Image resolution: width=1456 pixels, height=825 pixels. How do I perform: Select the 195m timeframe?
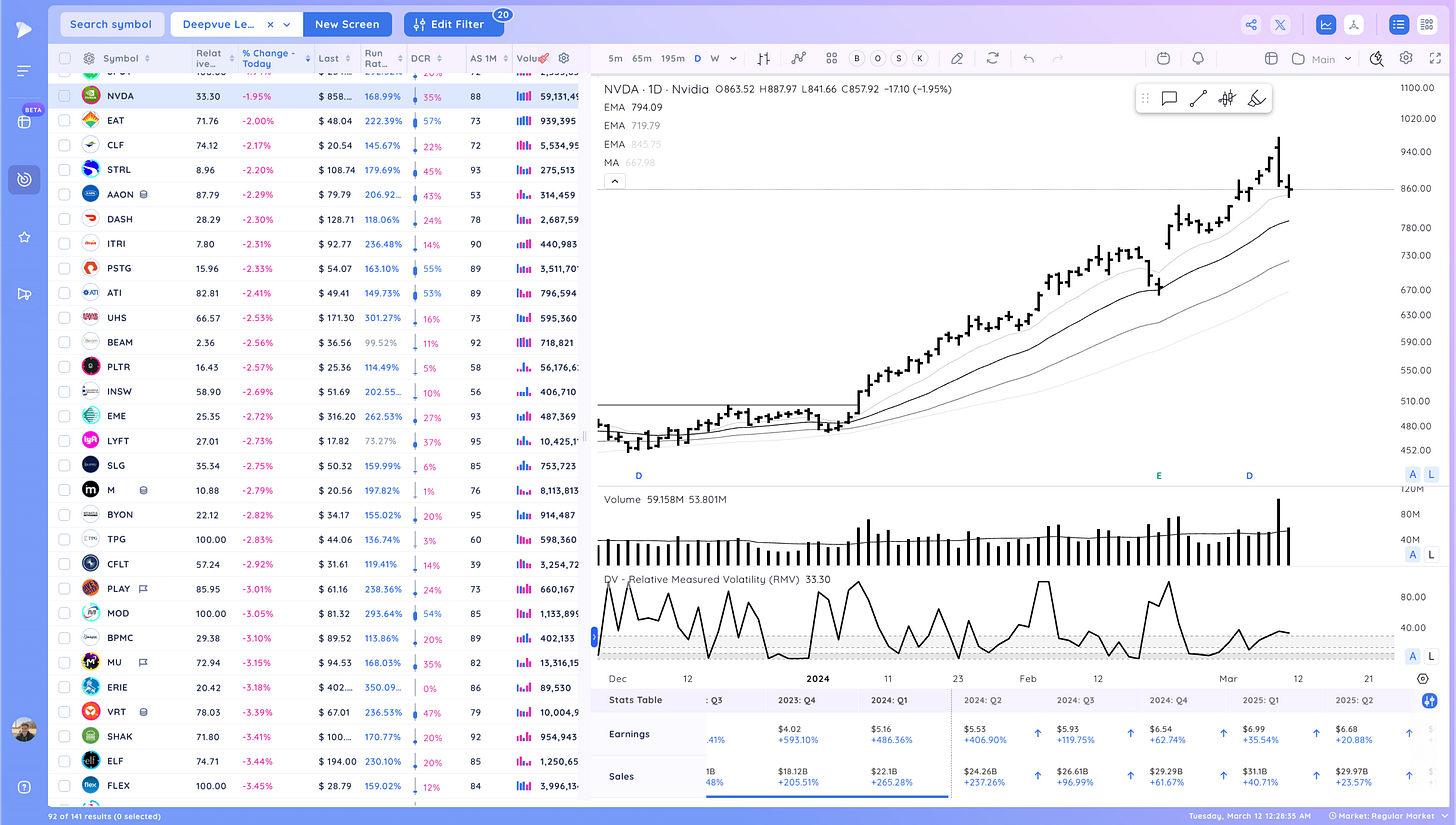click(673, 58)
